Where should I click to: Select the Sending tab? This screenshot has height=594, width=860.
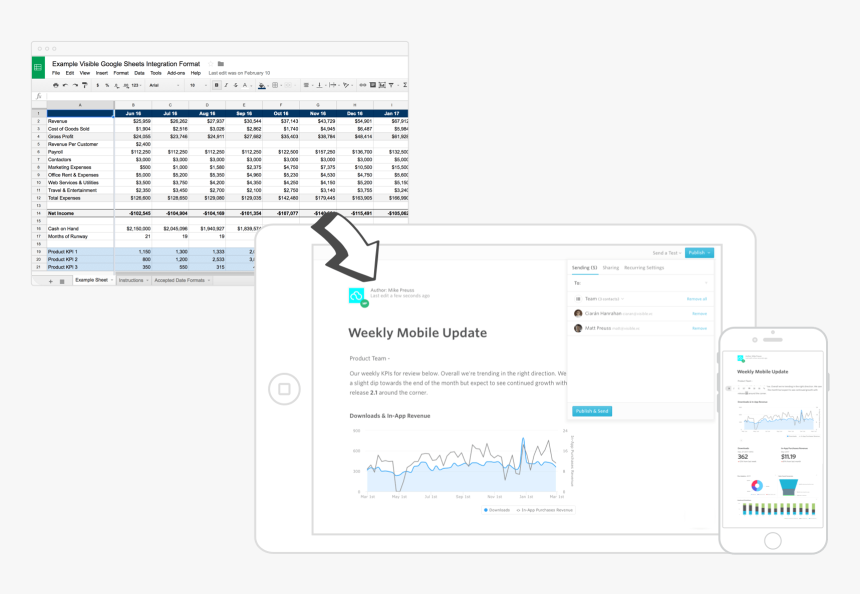click(584, 268)
